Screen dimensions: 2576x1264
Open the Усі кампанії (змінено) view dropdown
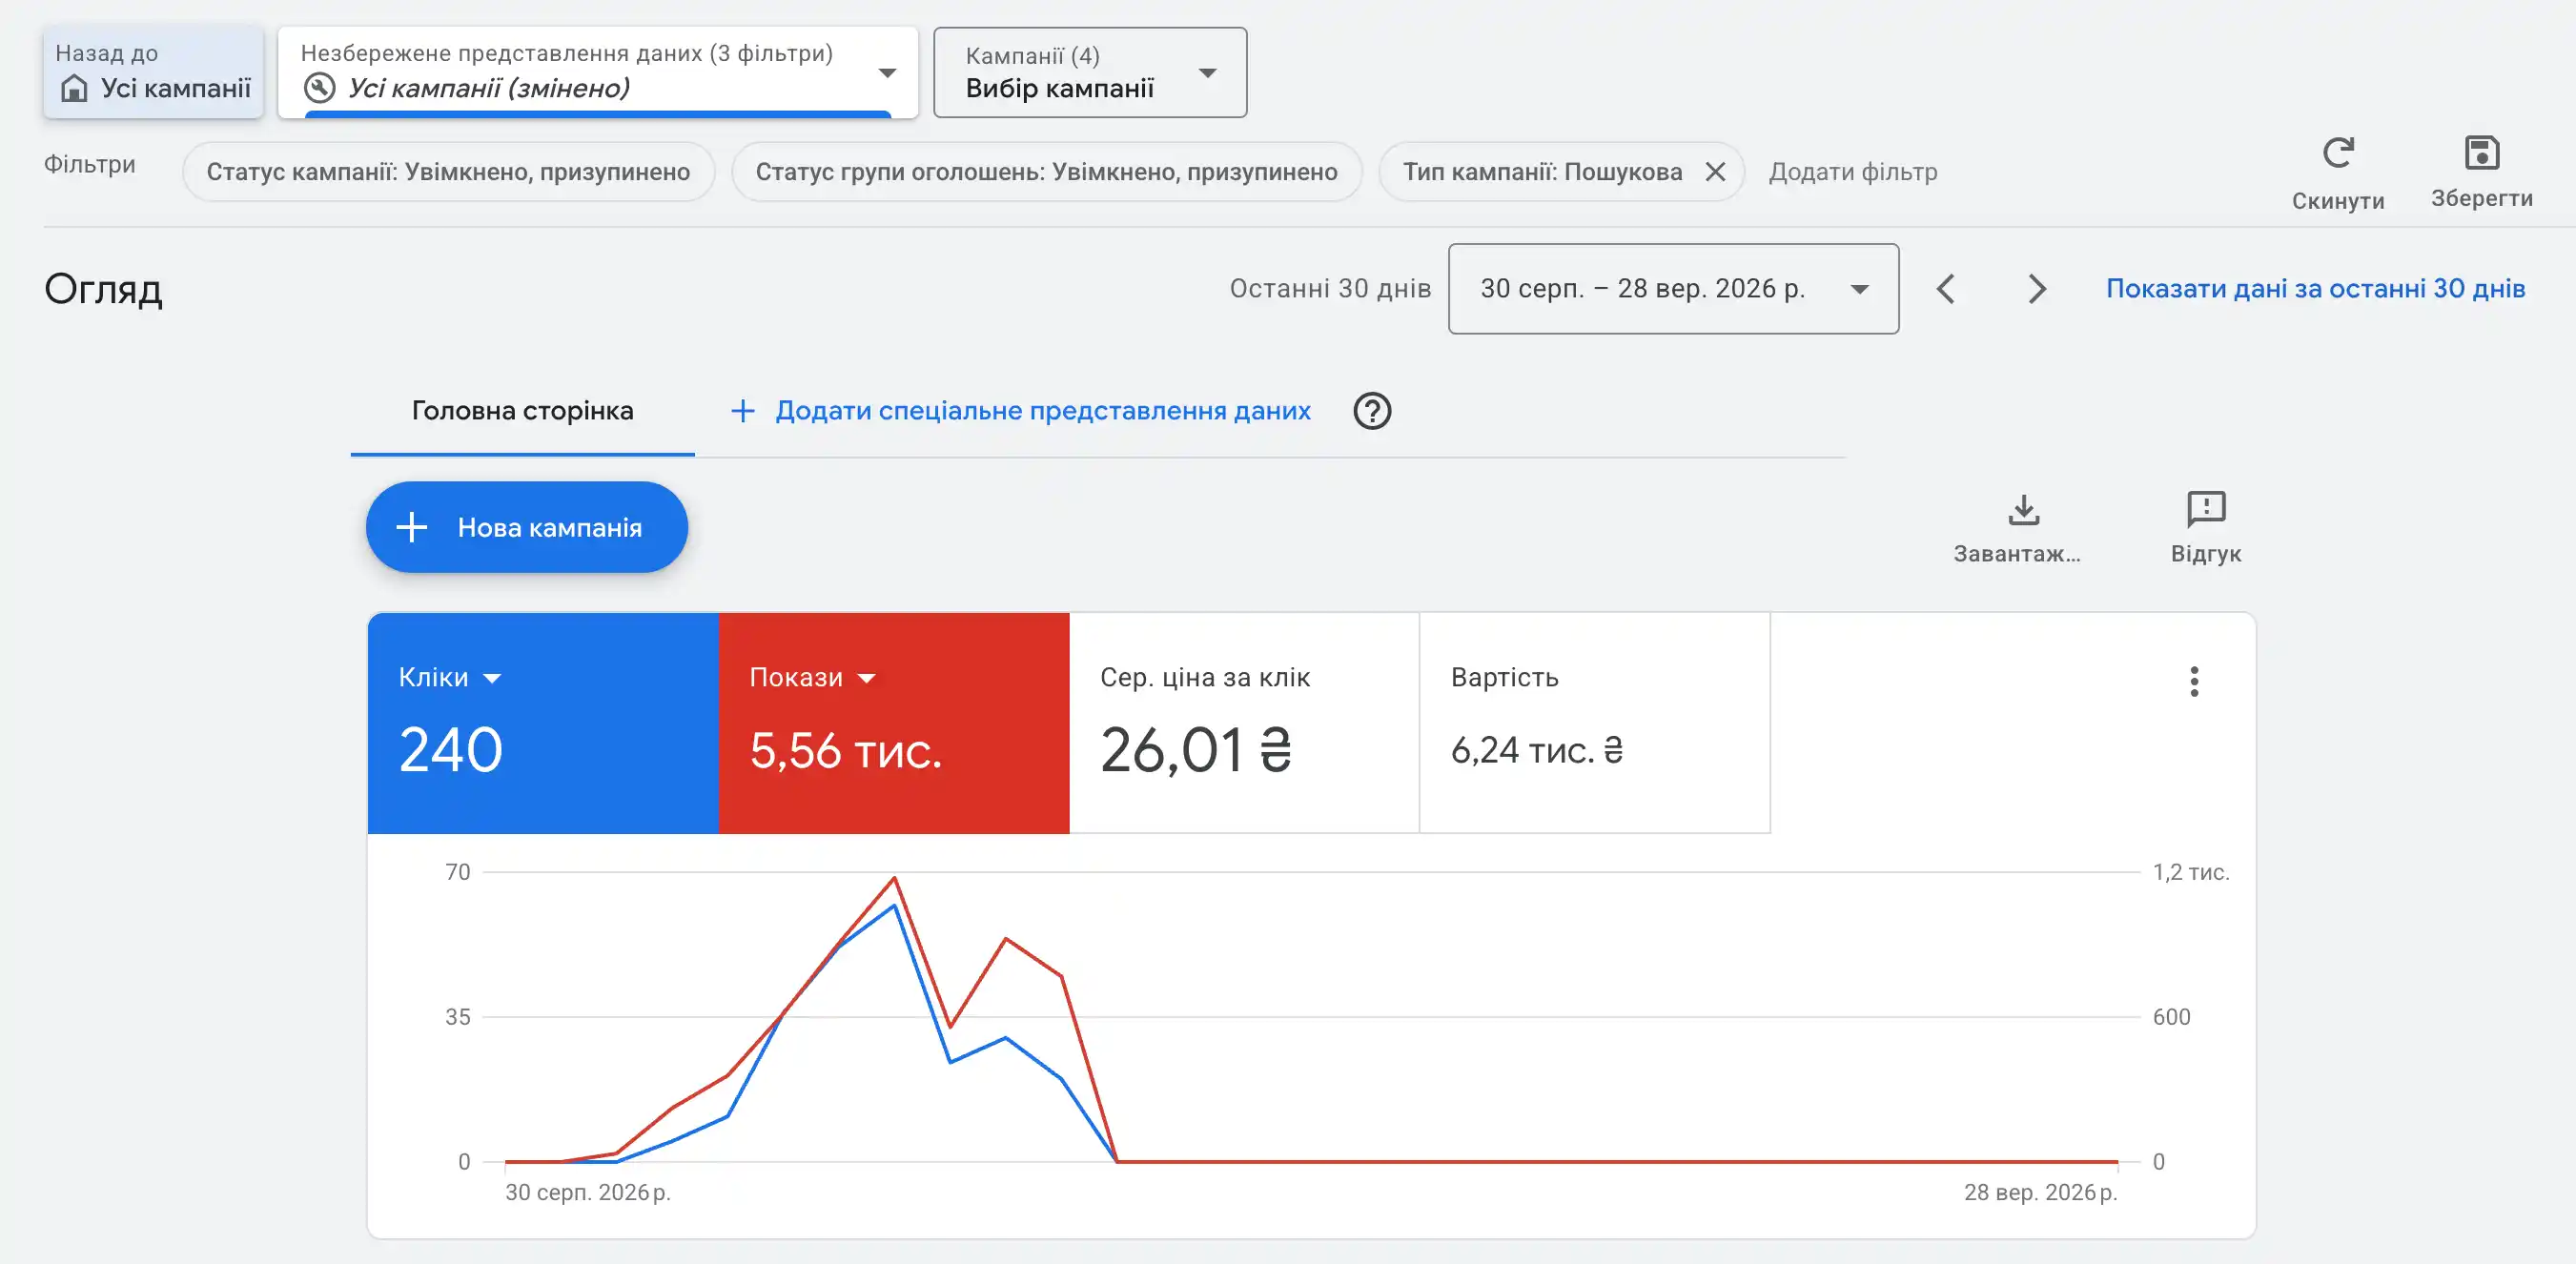tap(598, 72)
